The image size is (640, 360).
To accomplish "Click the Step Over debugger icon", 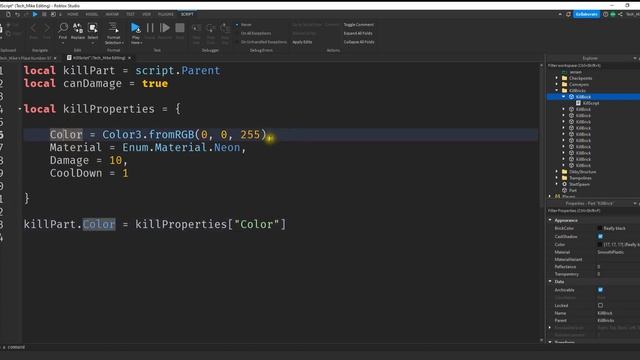I will point(211,28).
